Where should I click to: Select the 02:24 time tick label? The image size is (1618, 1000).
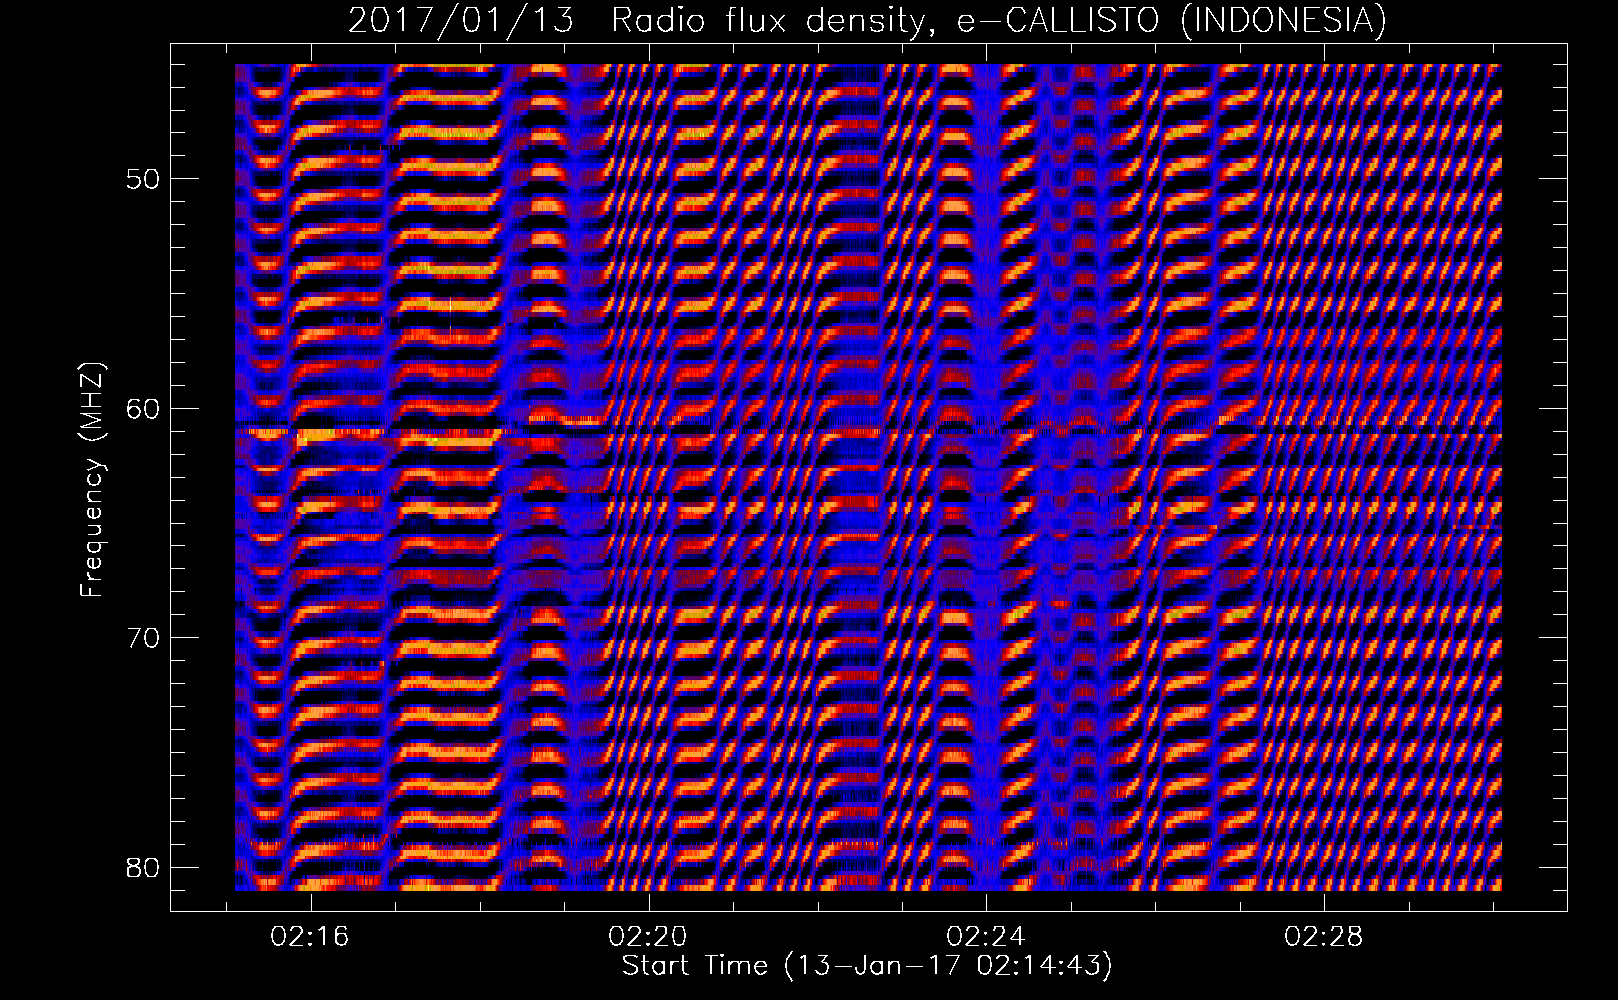[x=986, y=937]
